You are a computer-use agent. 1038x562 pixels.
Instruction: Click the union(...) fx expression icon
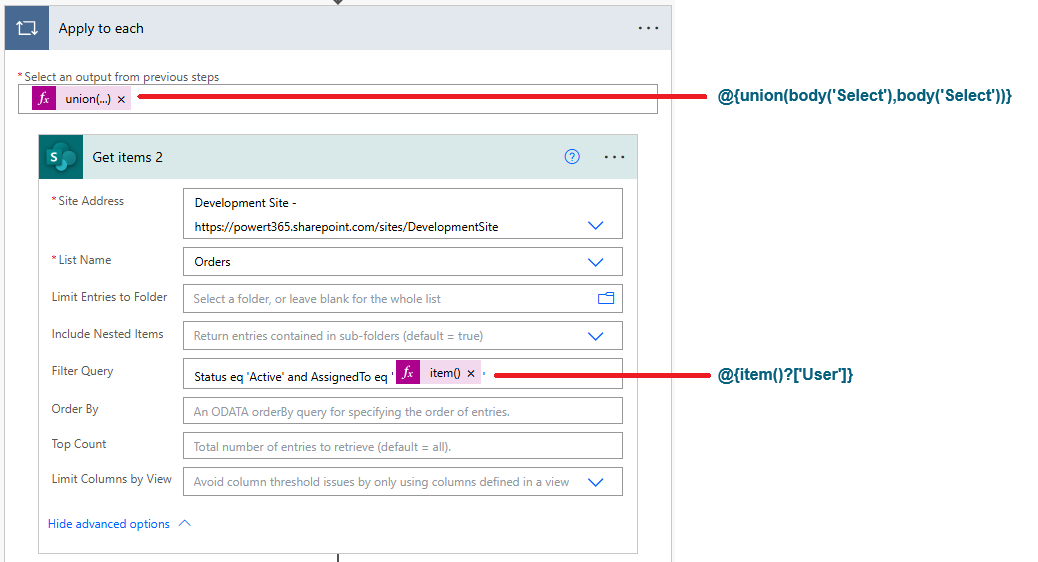[x=43, y=99]
